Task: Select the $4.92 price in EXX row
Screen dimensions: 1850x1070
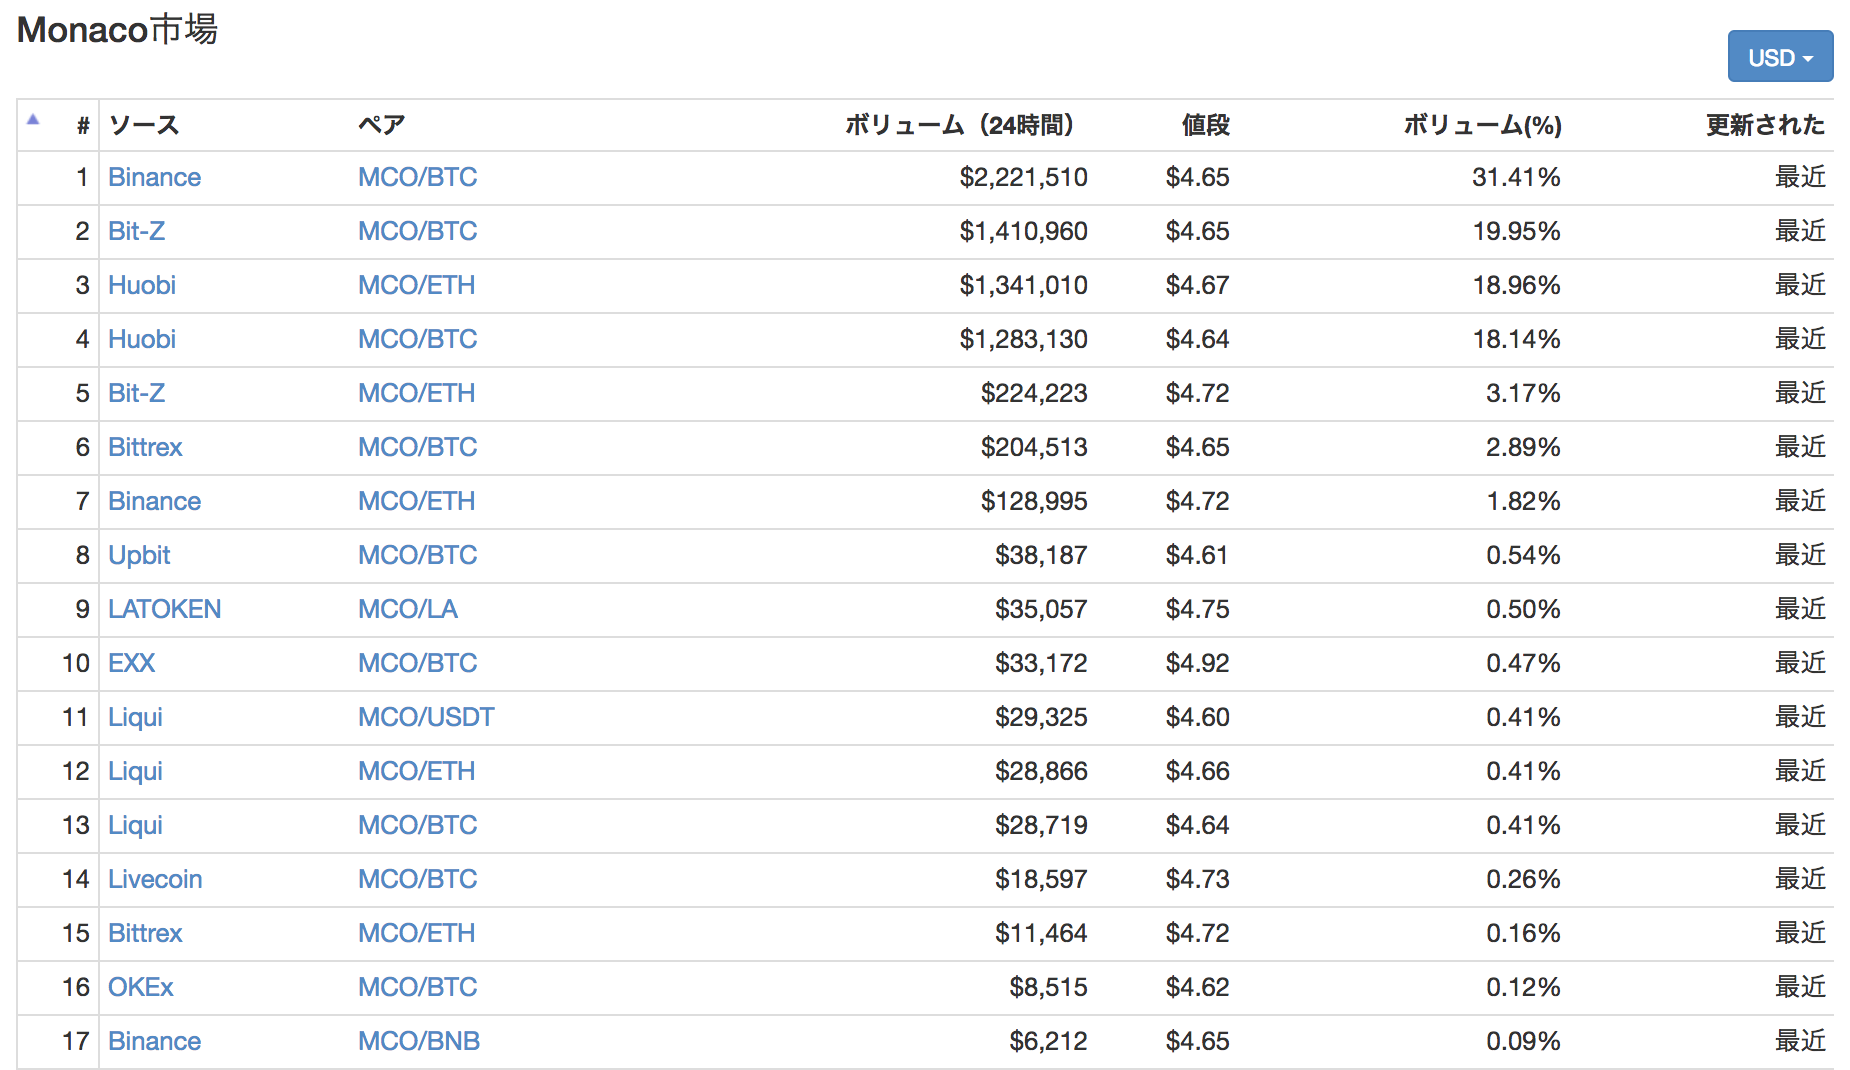Action: [1197, 663]
